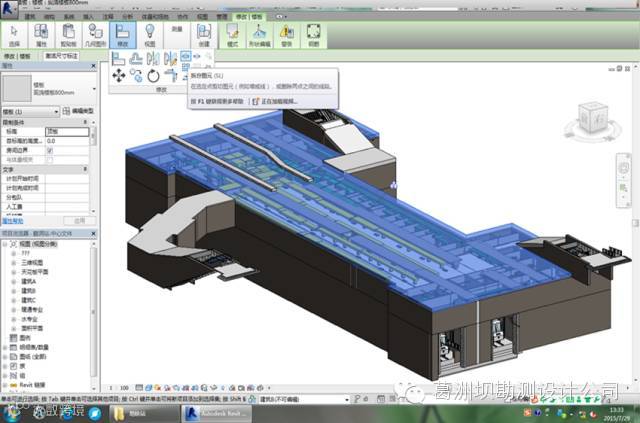Toggle the disabled checkbox below room bounding
Screen dimensions: 640x423
click(x=51, y=160)
